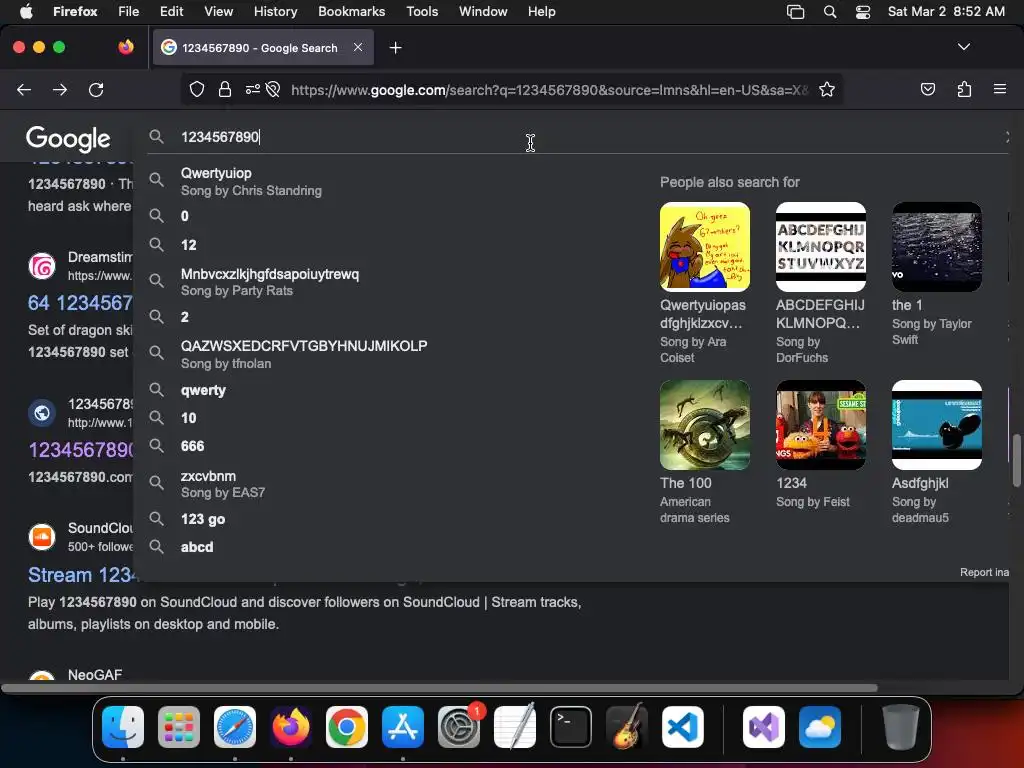
Task: Open the Trash in the dock
Action: tap(901, 727)
